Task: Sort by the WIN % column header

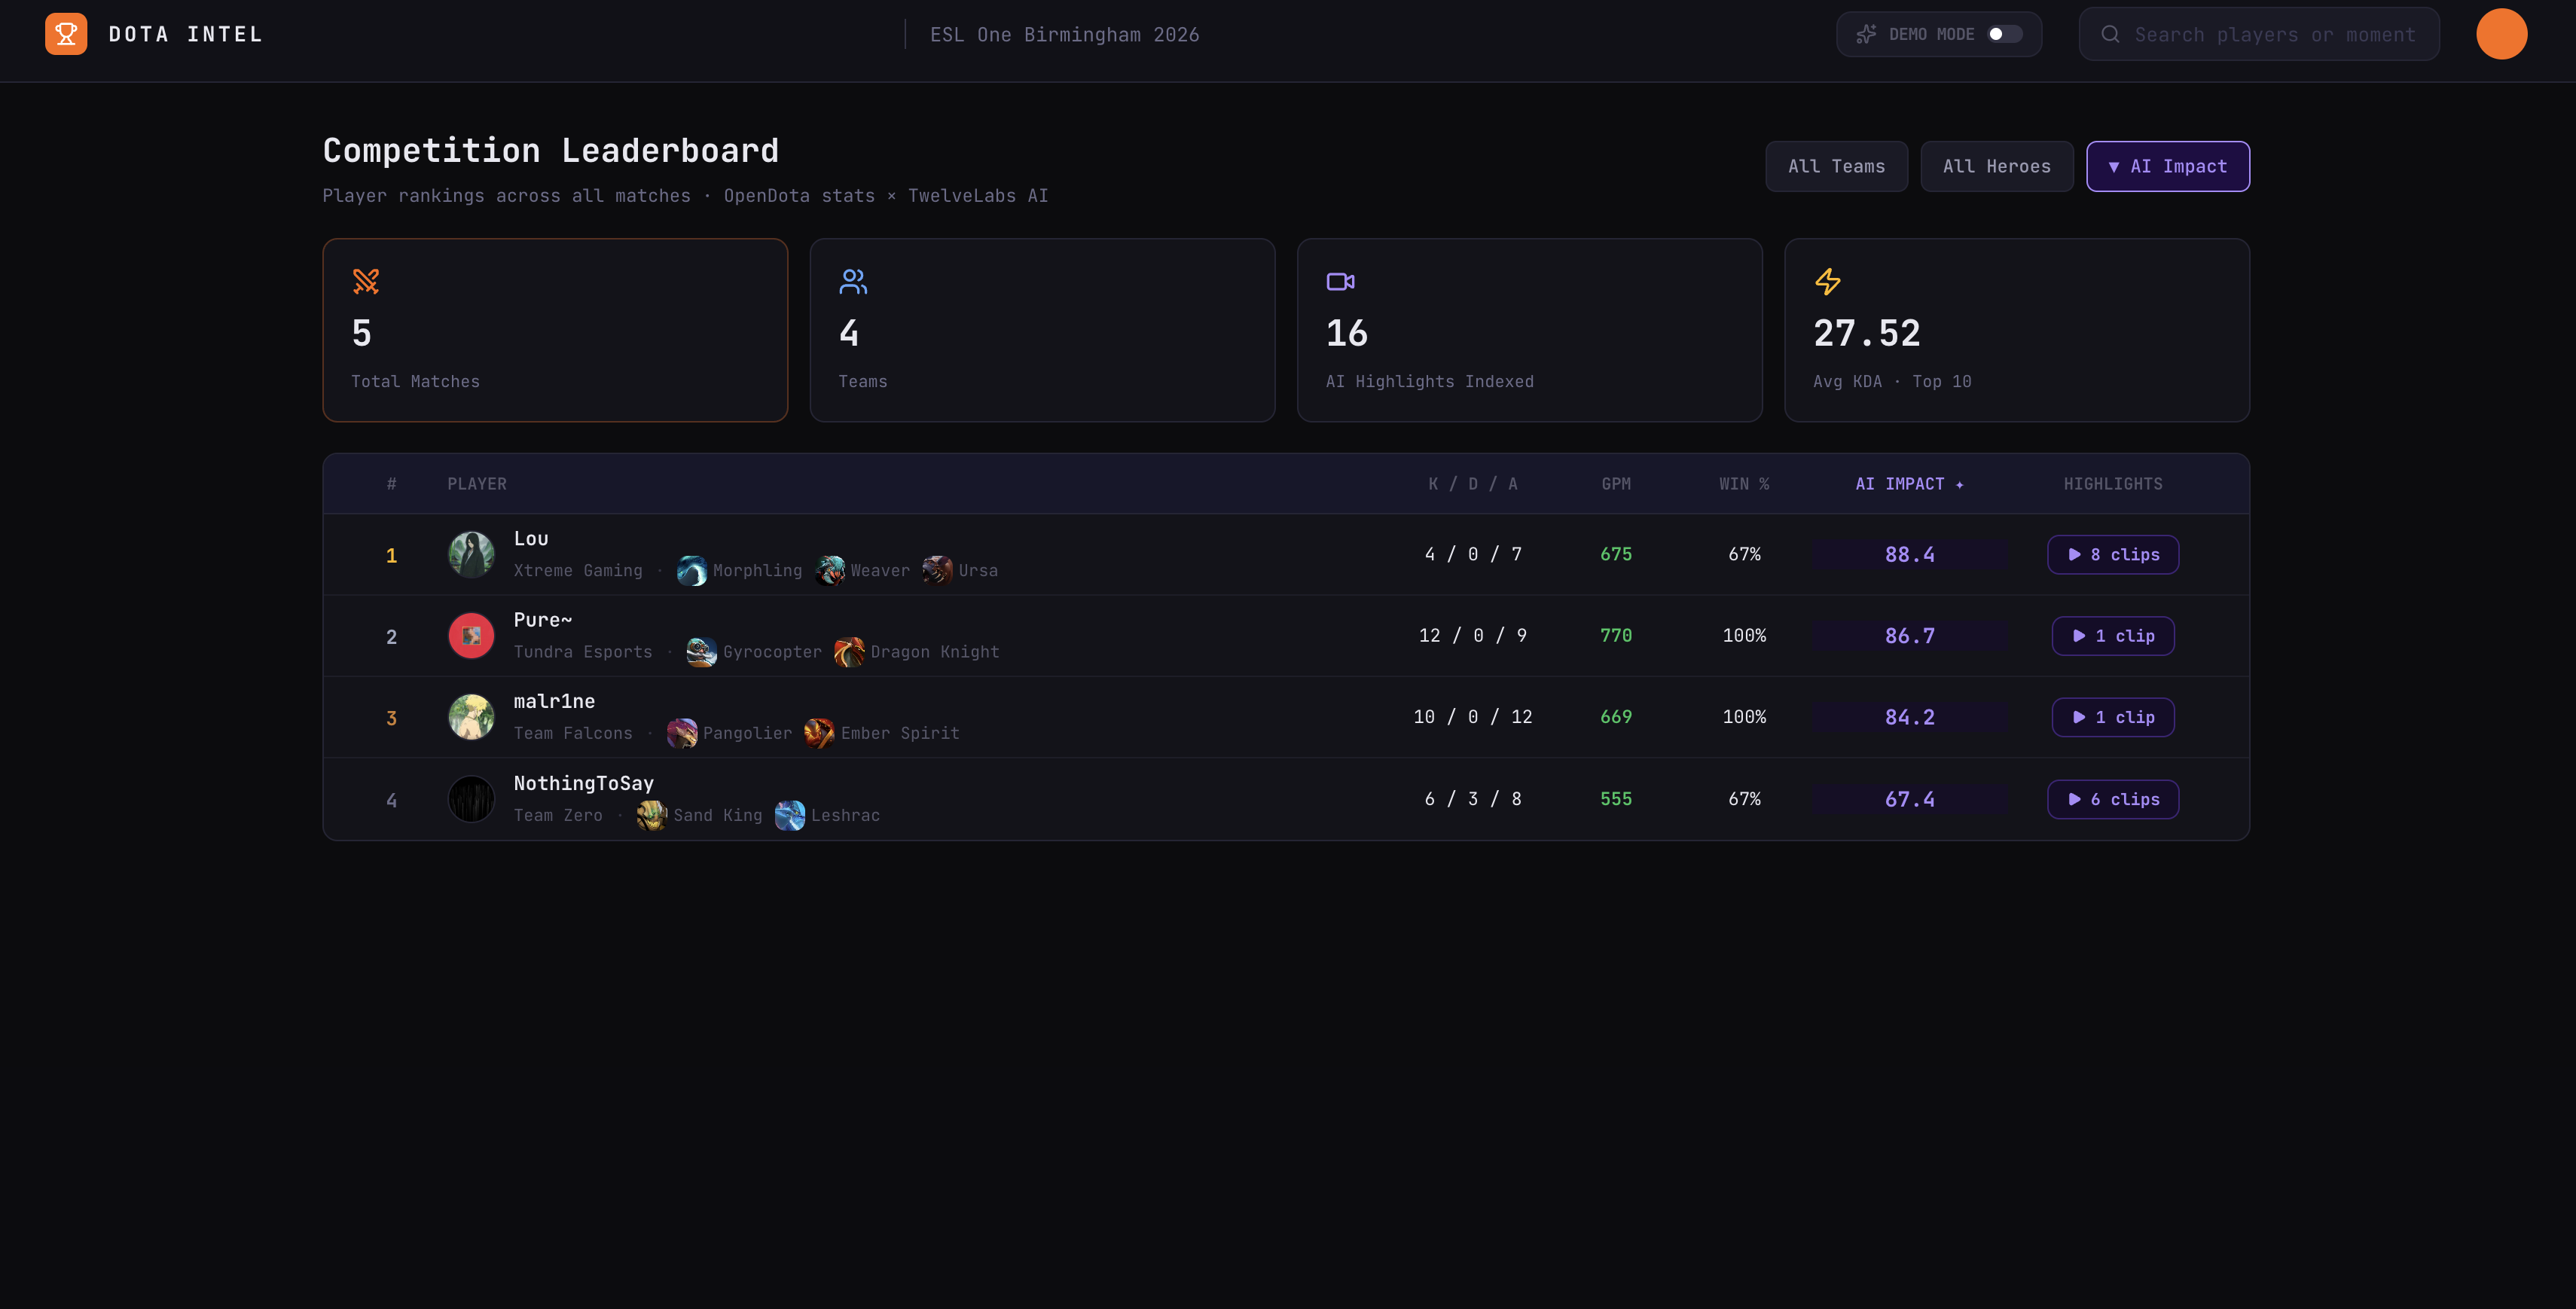Action: coord(1744,484)
